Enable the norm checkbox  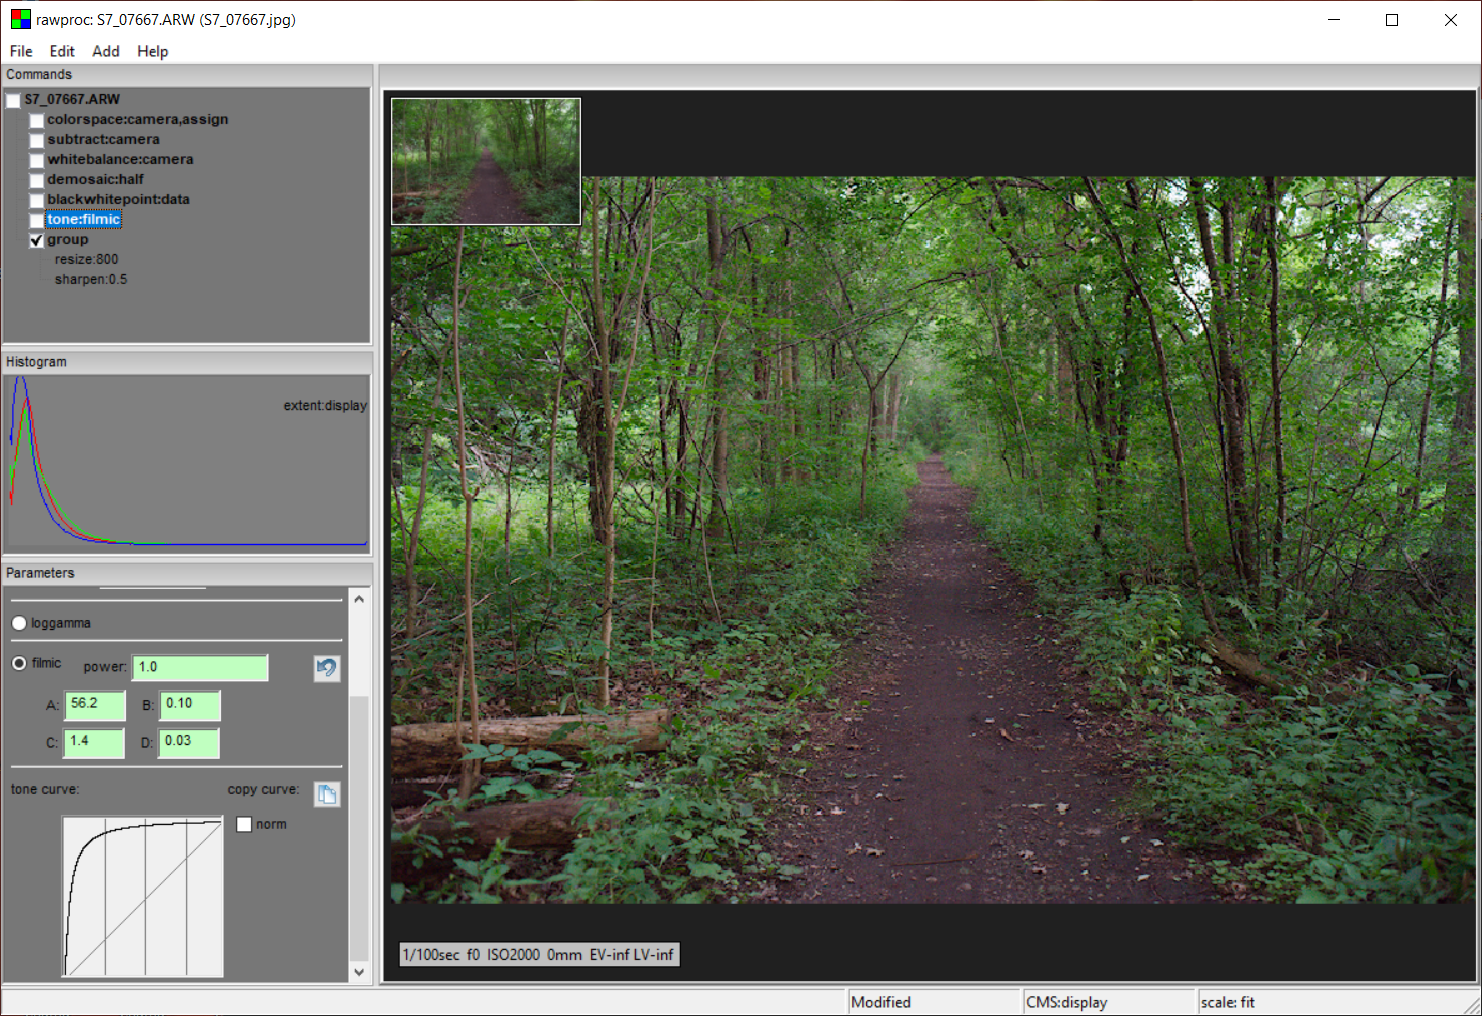(244, 824)
